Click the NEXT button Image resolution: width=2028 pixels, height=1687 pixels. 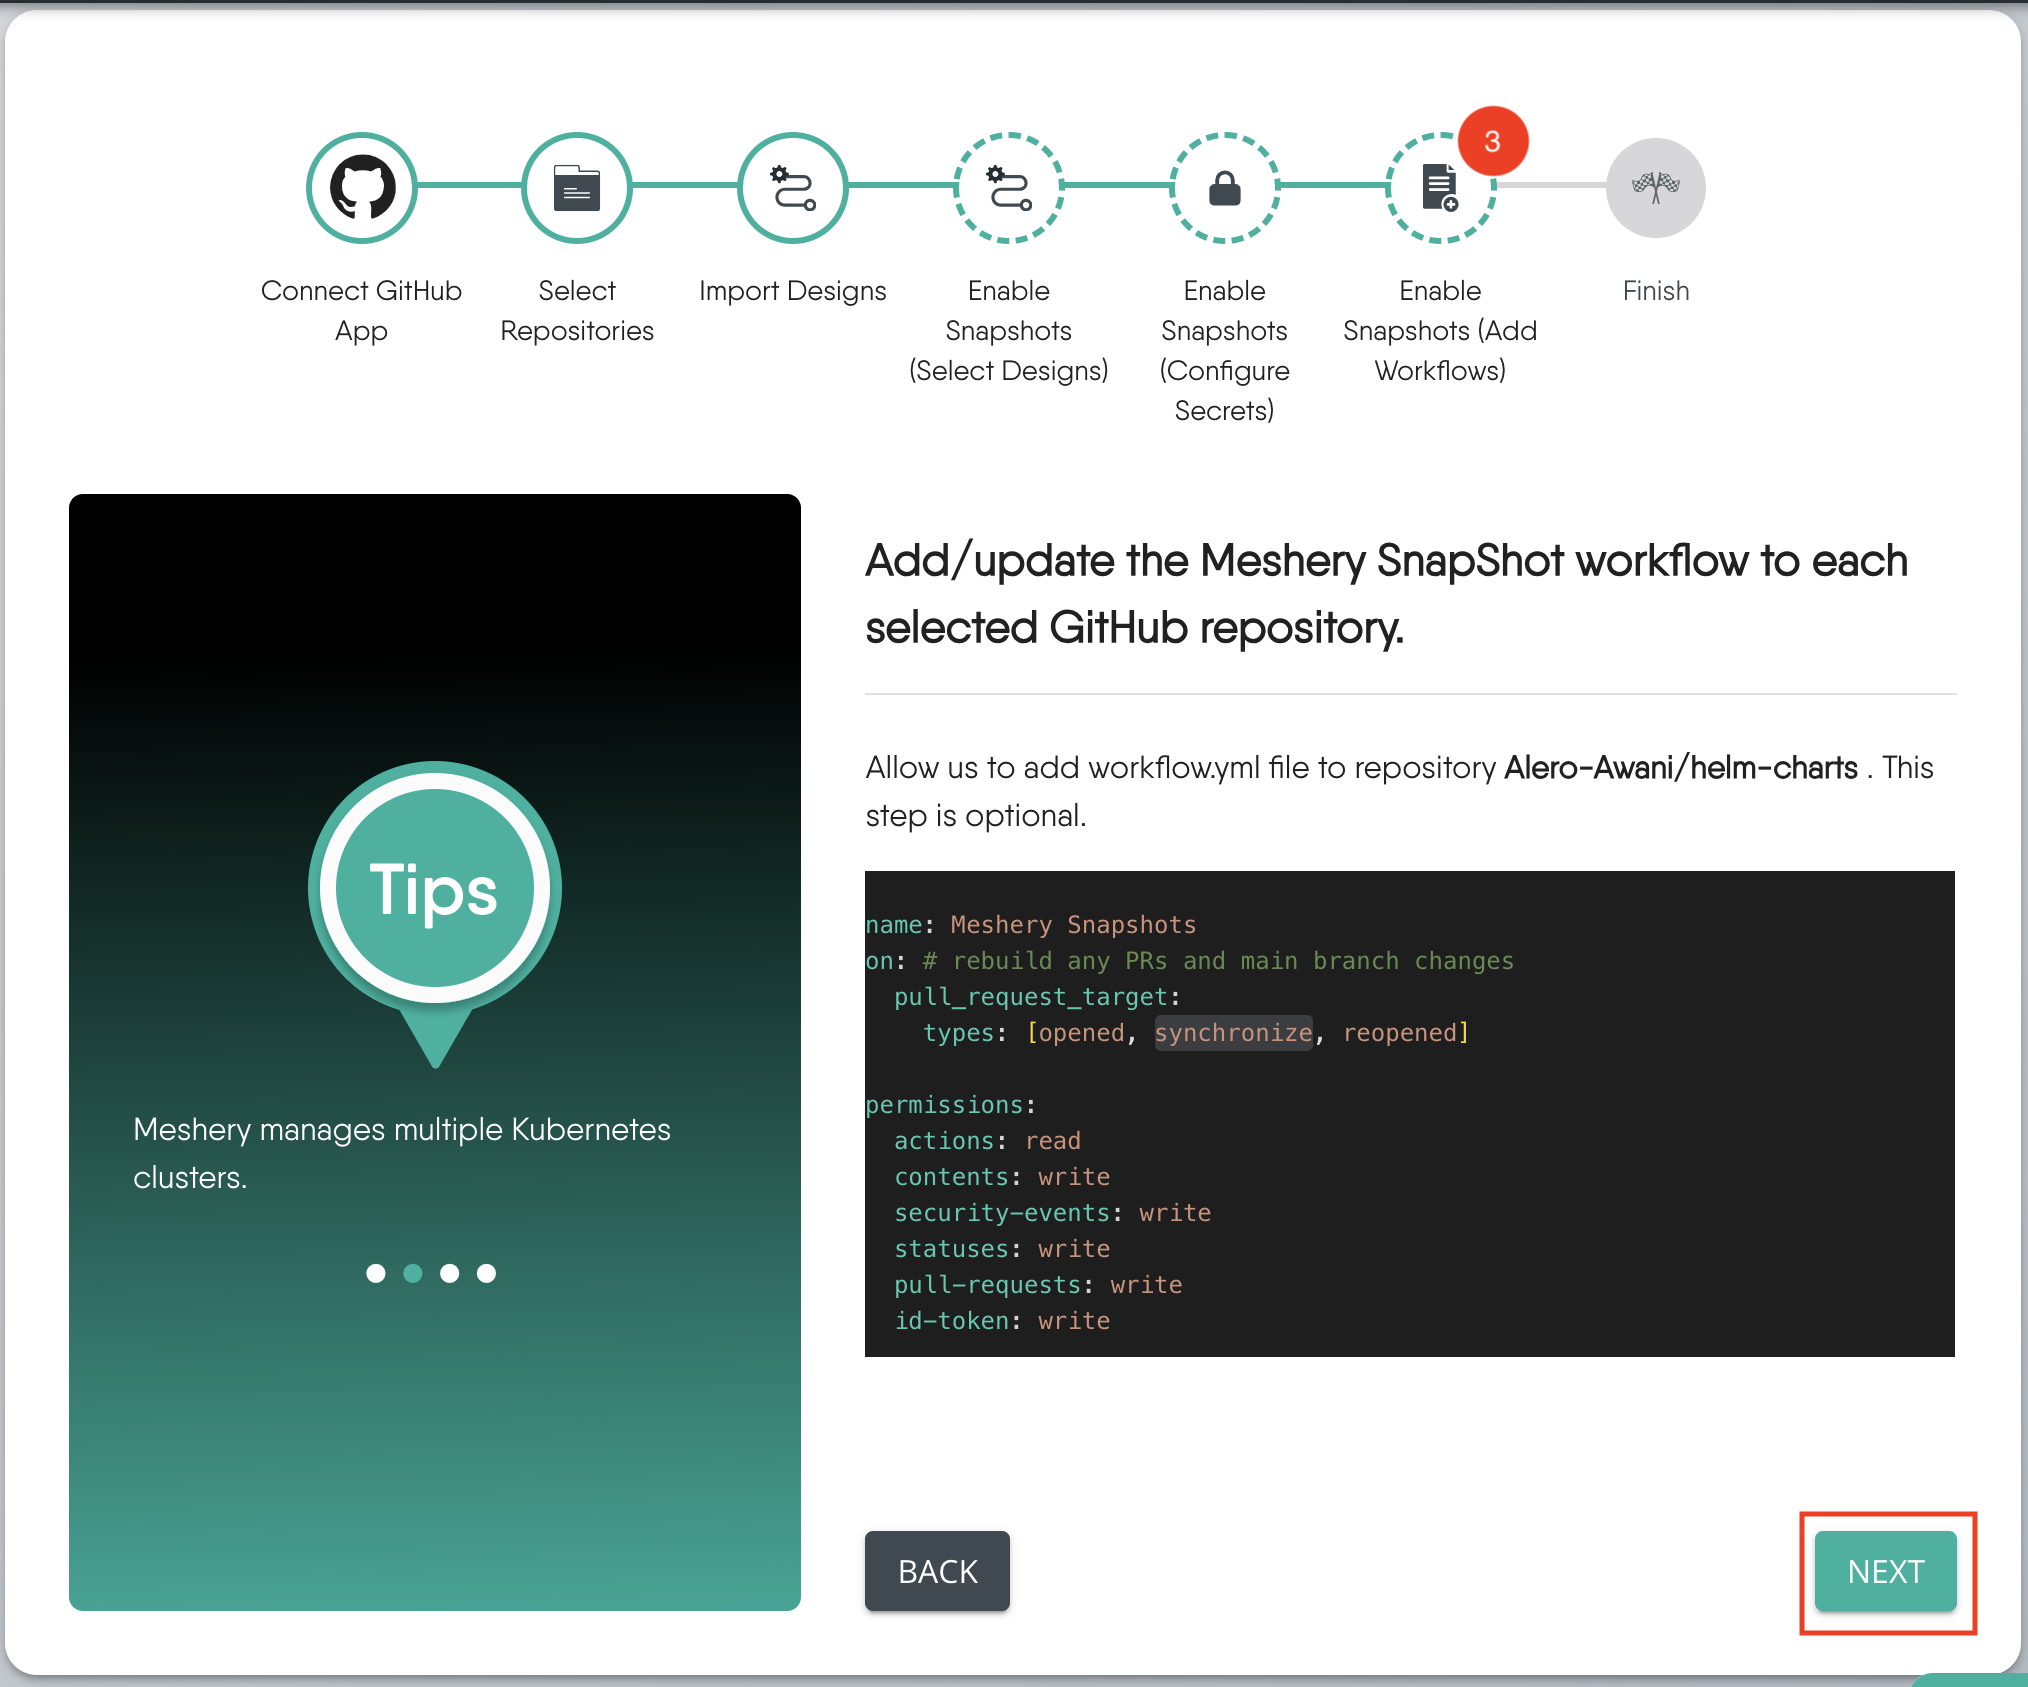point(1886,1571)
